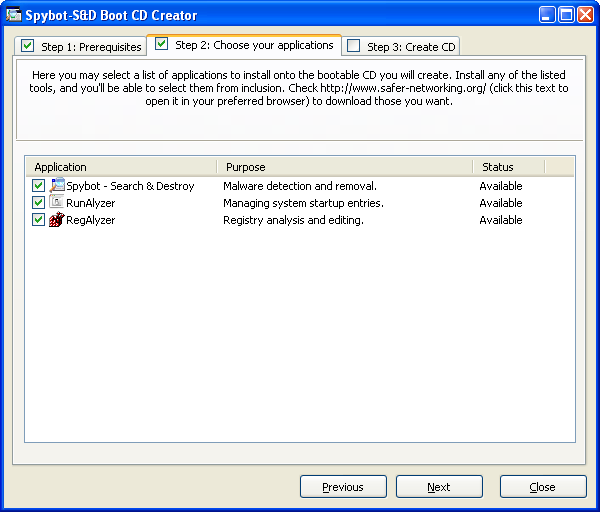The image size is (600, 512).
Task: Maximize the Boot CD Creator window
Action: tap(566, 15)
